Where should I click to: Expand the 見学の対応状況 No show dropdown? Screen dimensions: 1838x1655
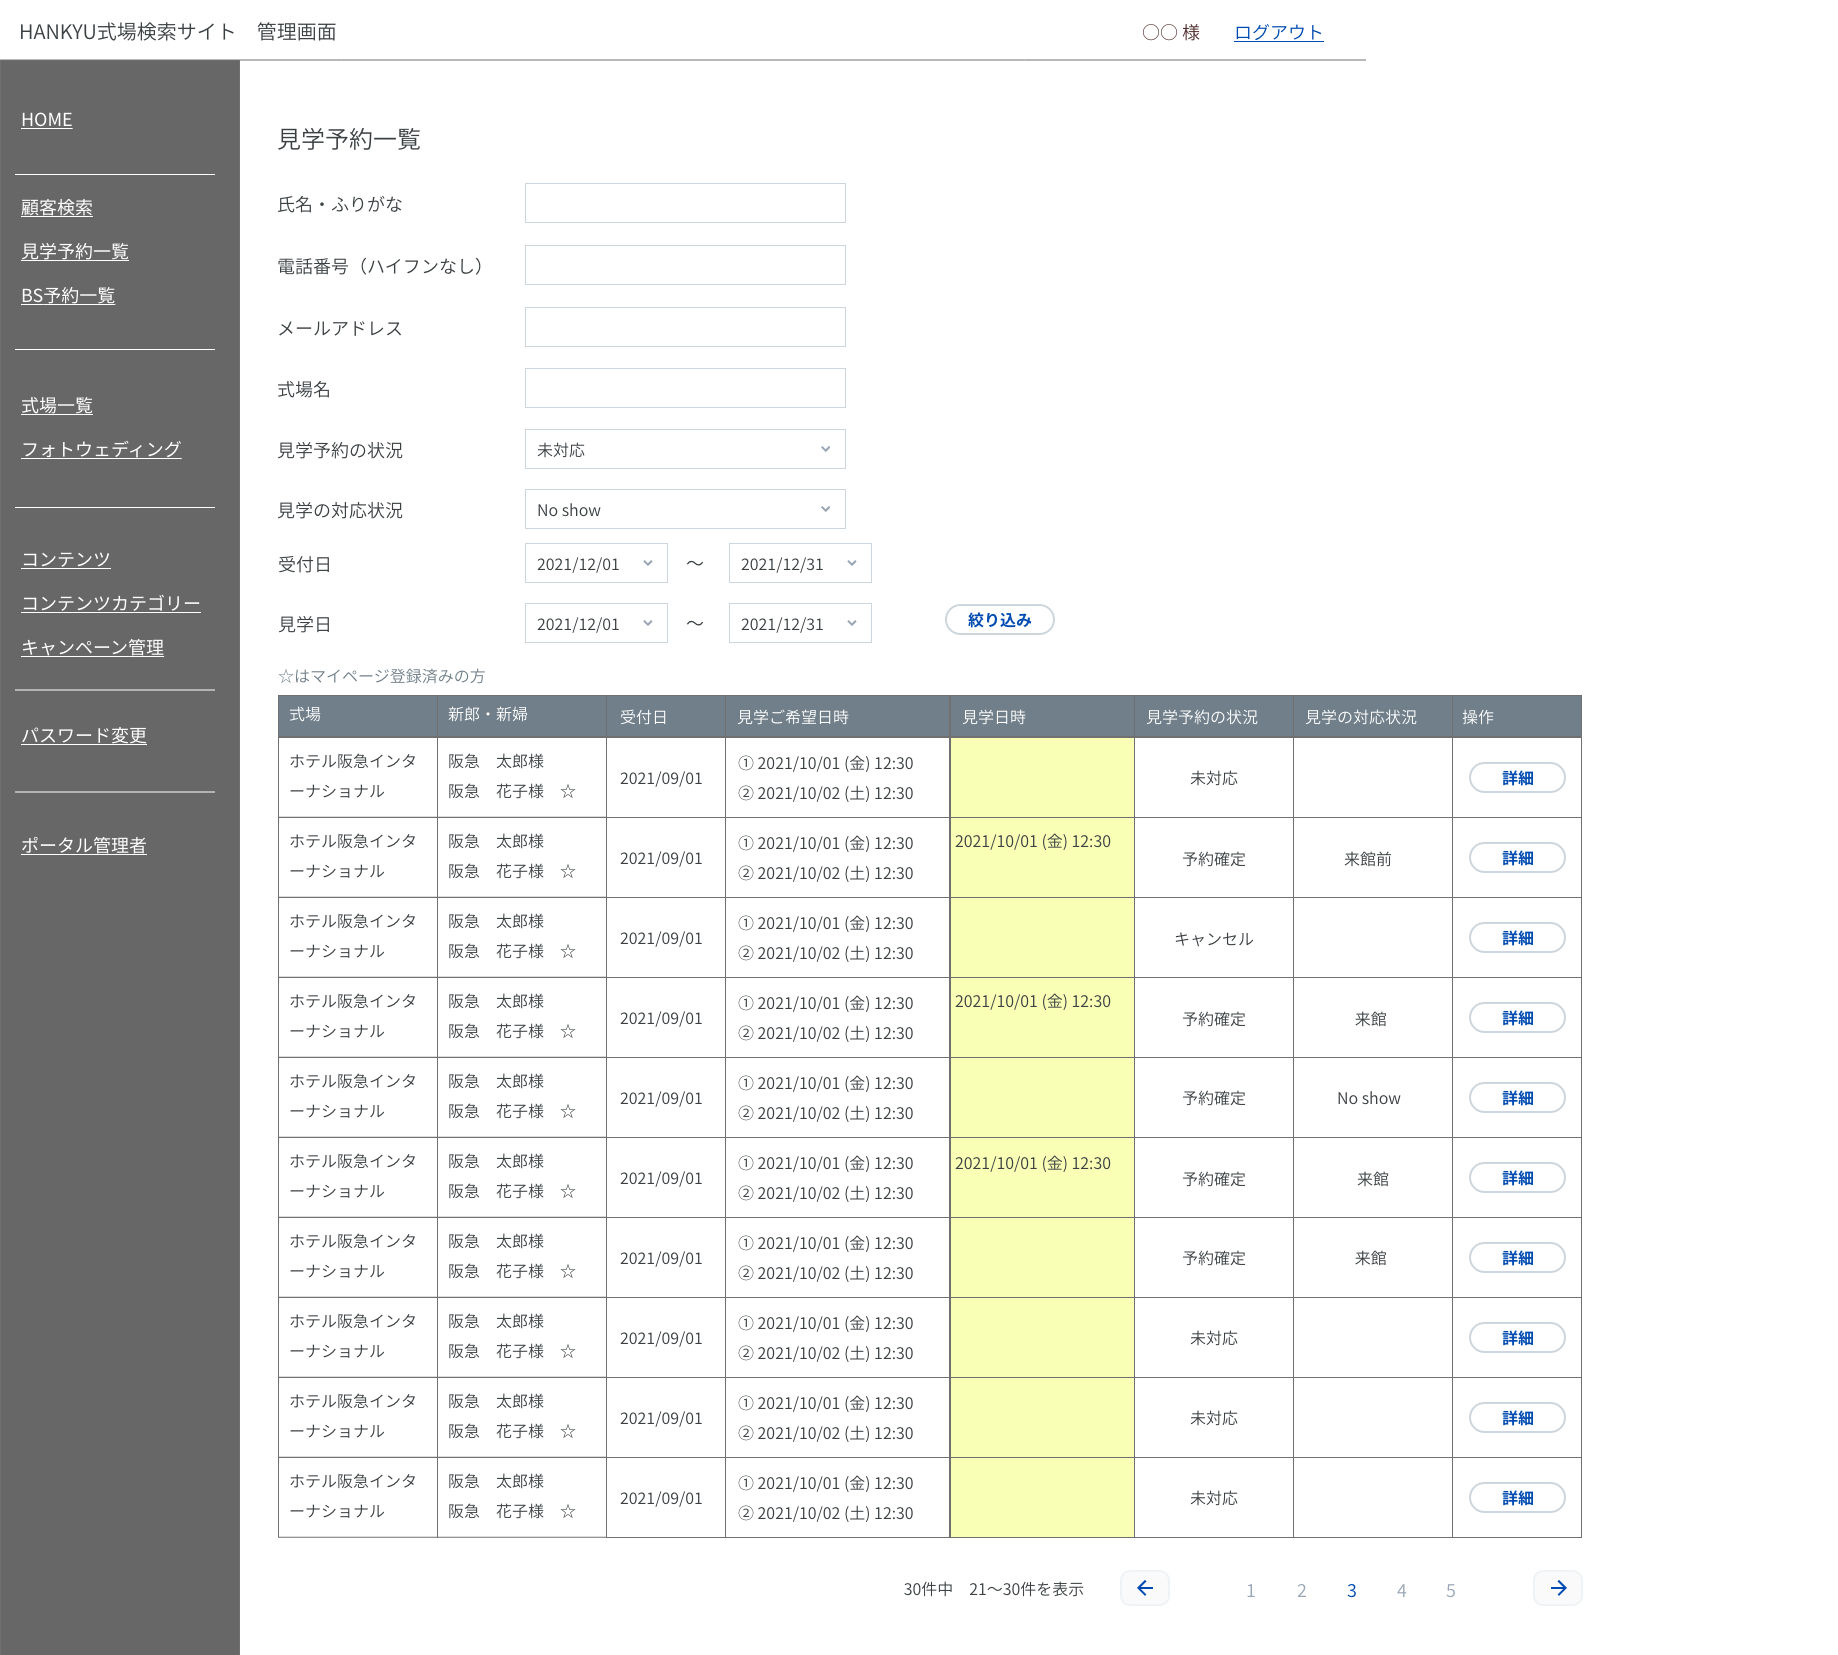684,509
